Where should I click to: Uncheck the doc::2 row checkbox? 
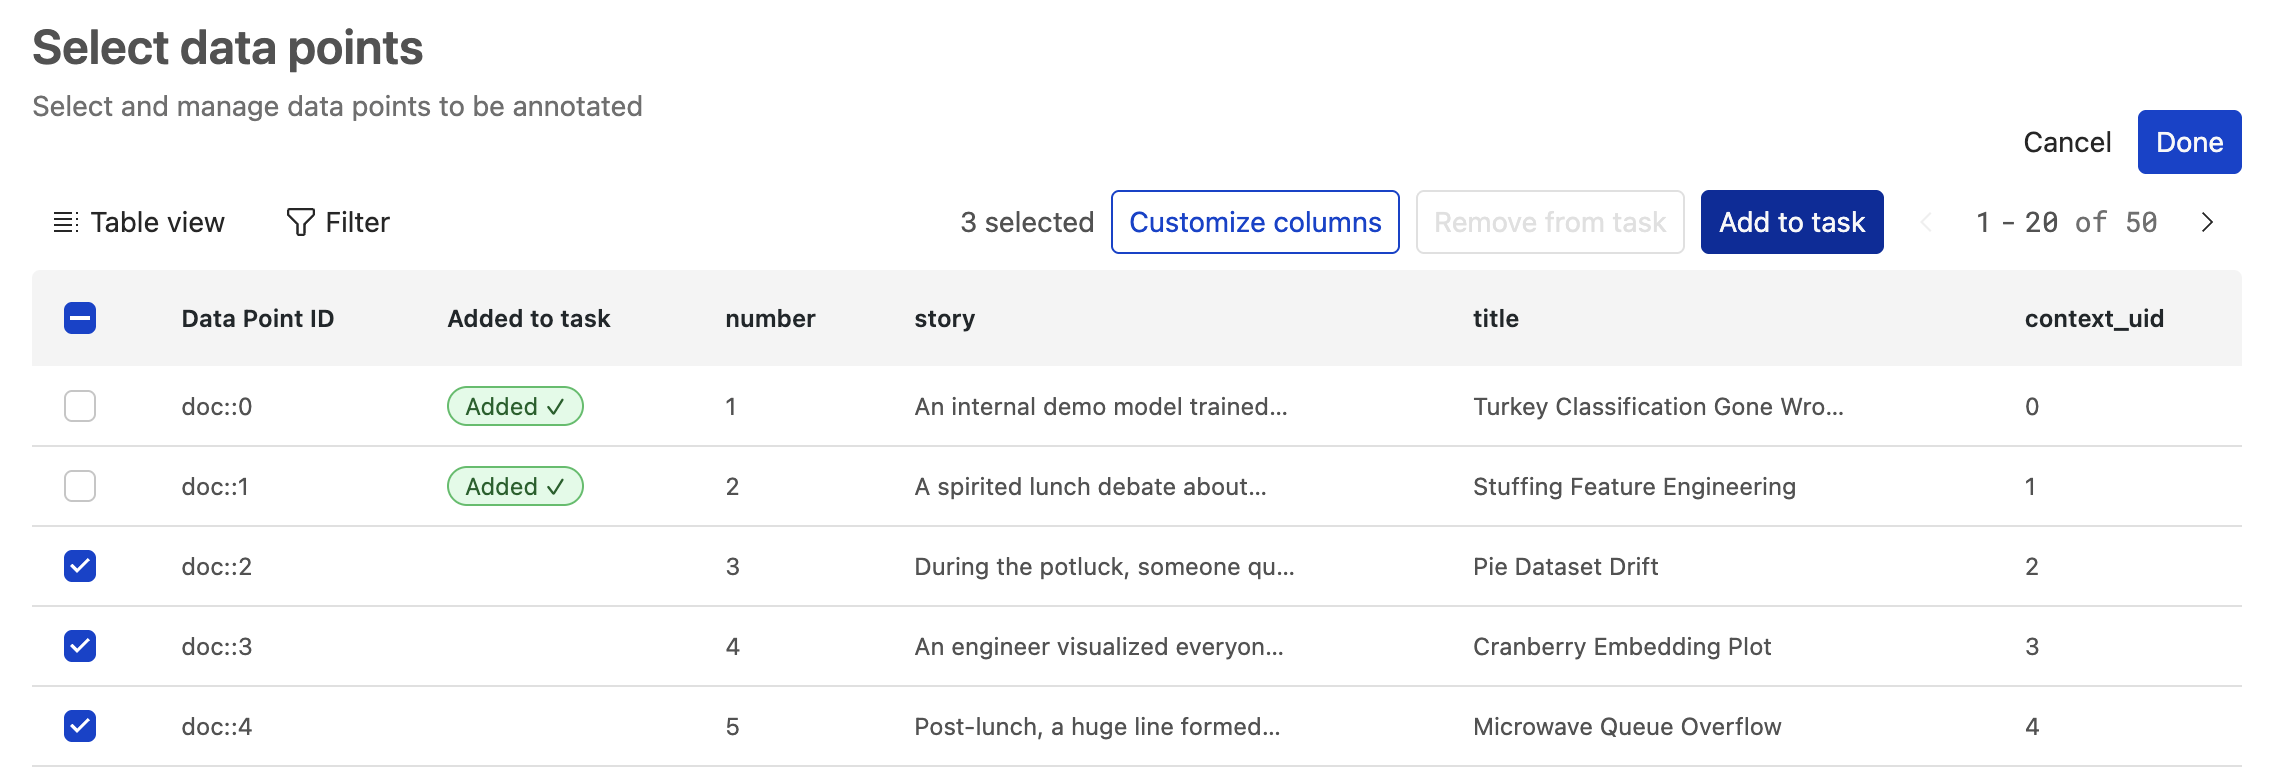click(x=80, y=566)
